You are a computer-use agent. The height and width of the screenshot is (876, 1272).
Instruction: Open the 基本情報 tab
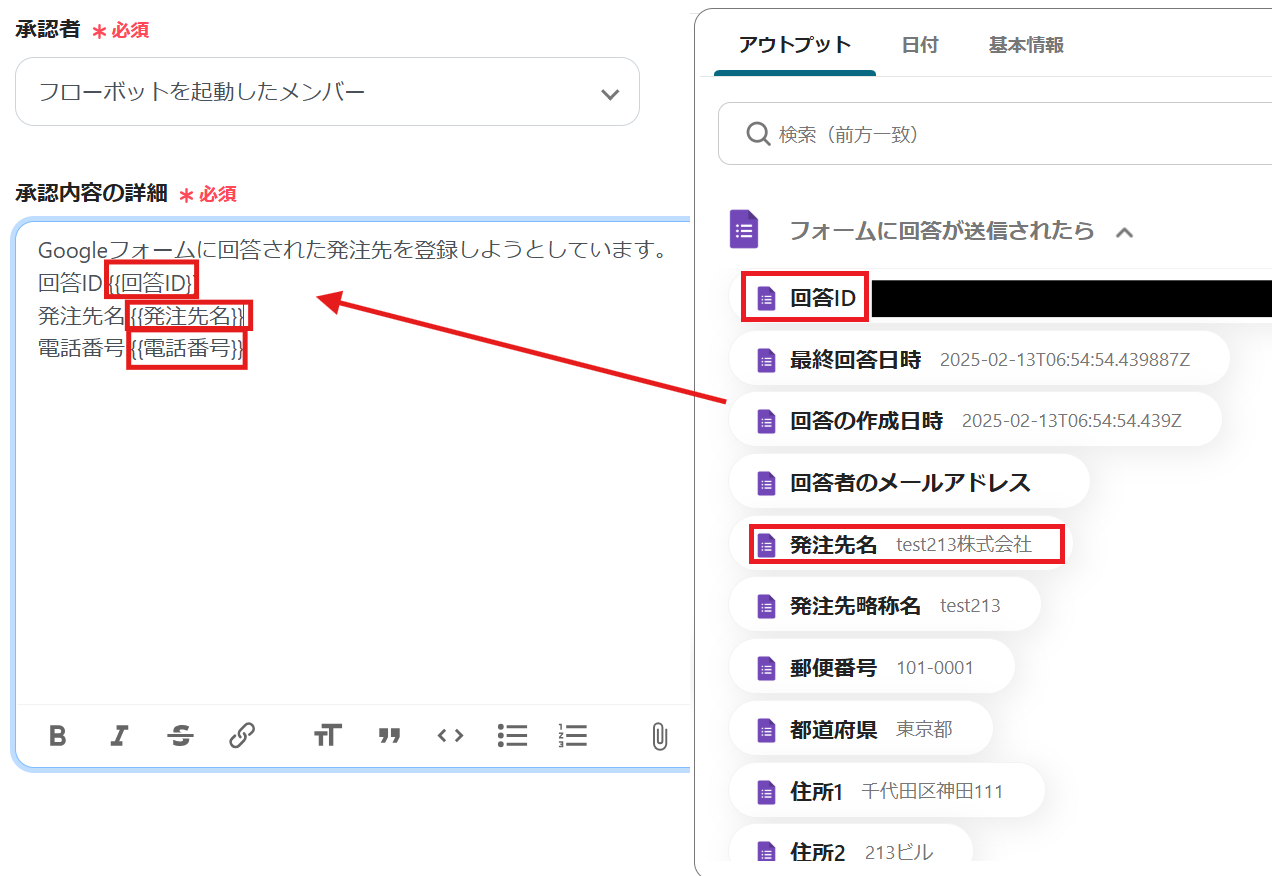(x=1026, y=45)
